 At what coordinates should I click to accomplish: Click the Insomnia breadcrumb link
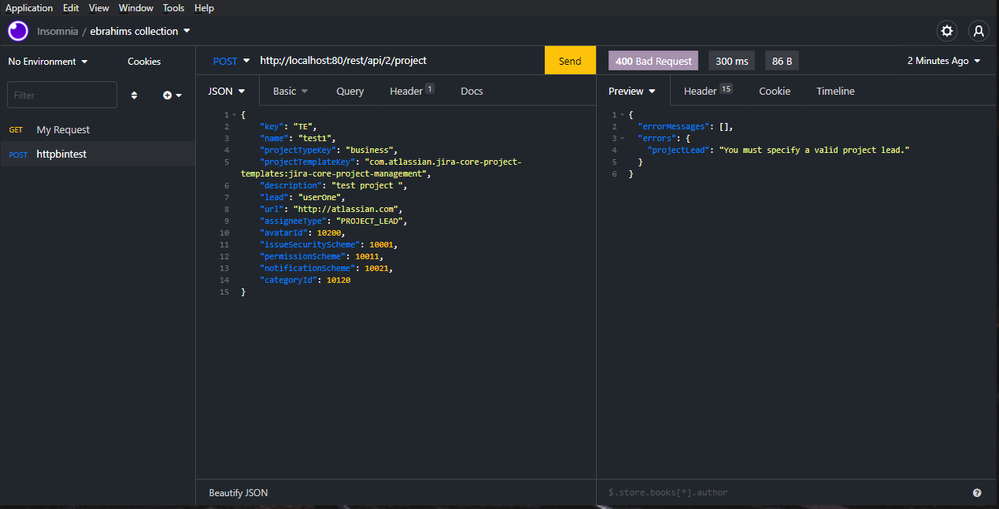point(57,31)
